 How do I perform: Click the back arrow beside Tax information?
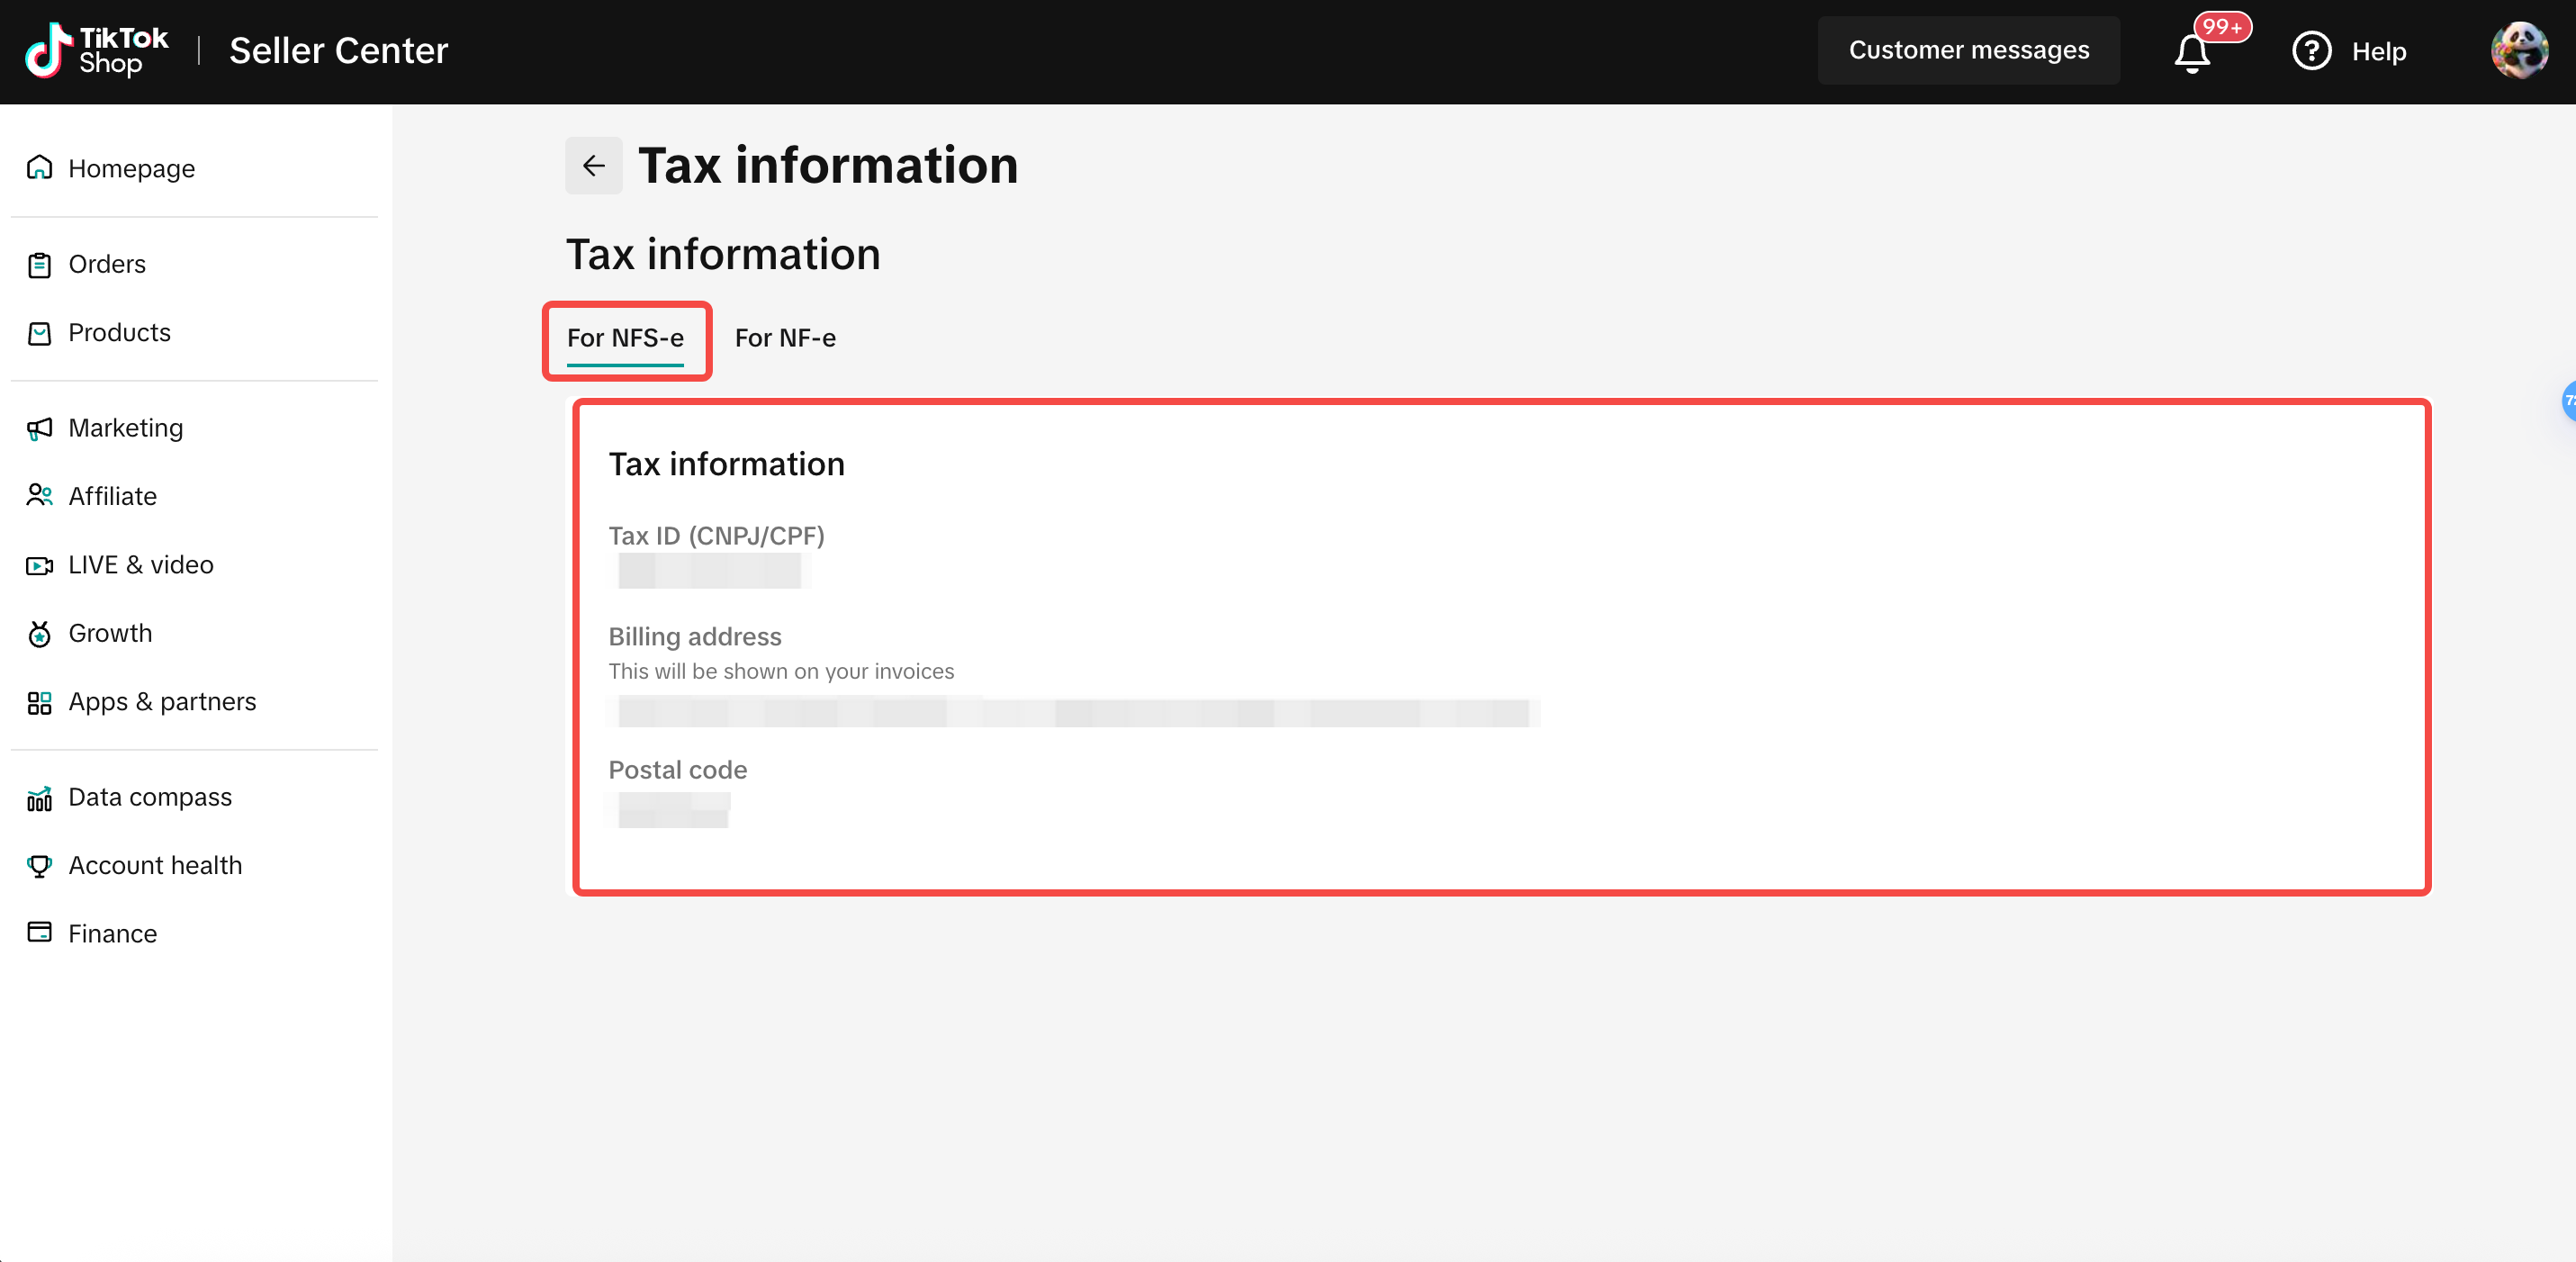point(593,165)
